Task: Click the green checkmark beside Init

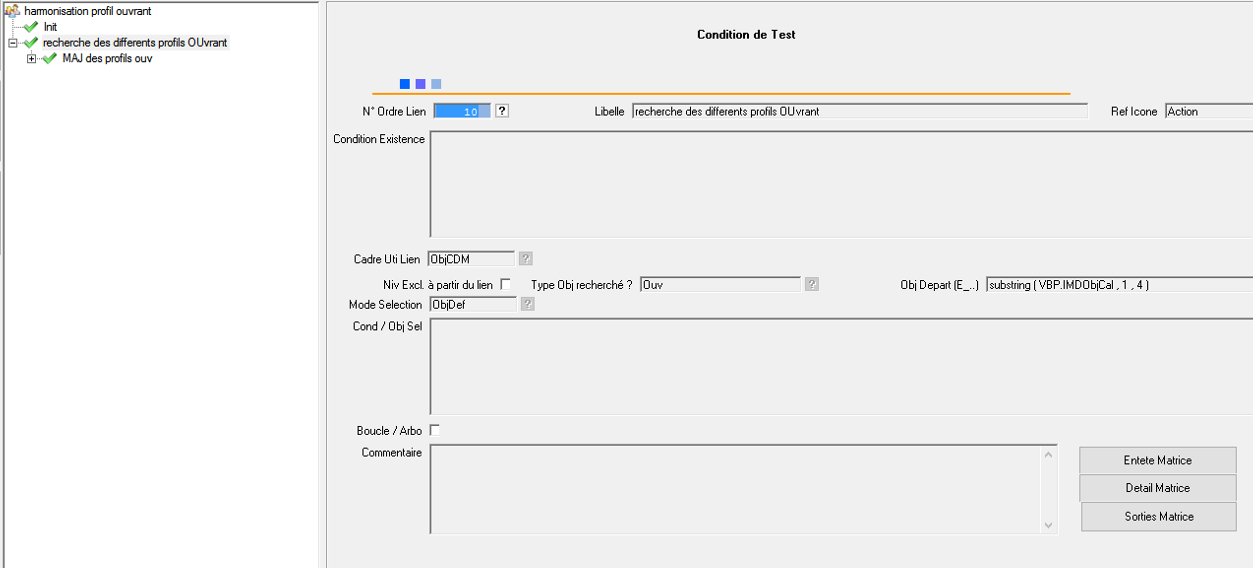Action: coord(31,27)
